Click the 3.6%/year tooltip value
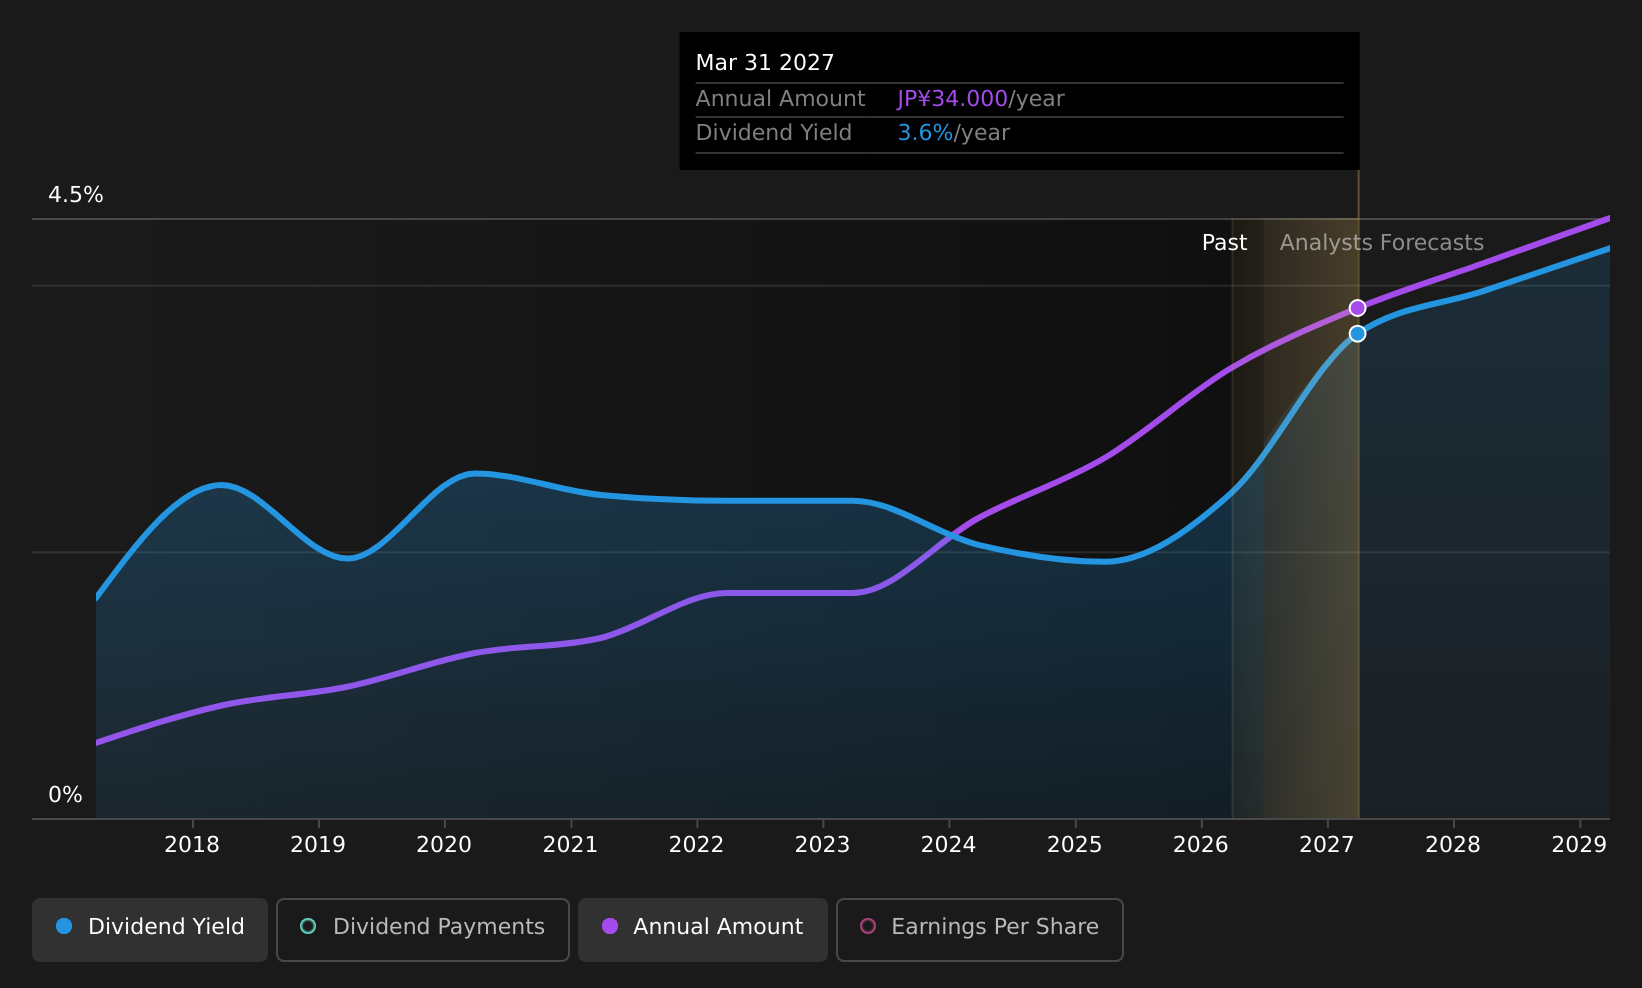 [954, 133]
